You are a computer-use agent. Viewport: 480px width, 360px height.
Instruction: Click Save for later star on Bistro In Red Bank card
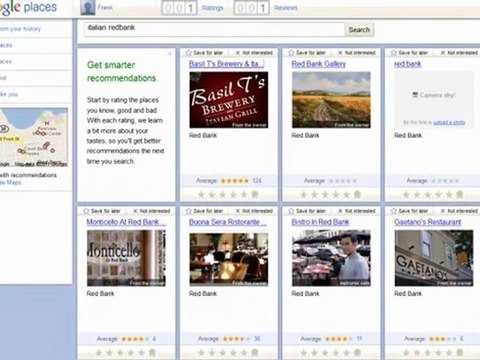291,211
